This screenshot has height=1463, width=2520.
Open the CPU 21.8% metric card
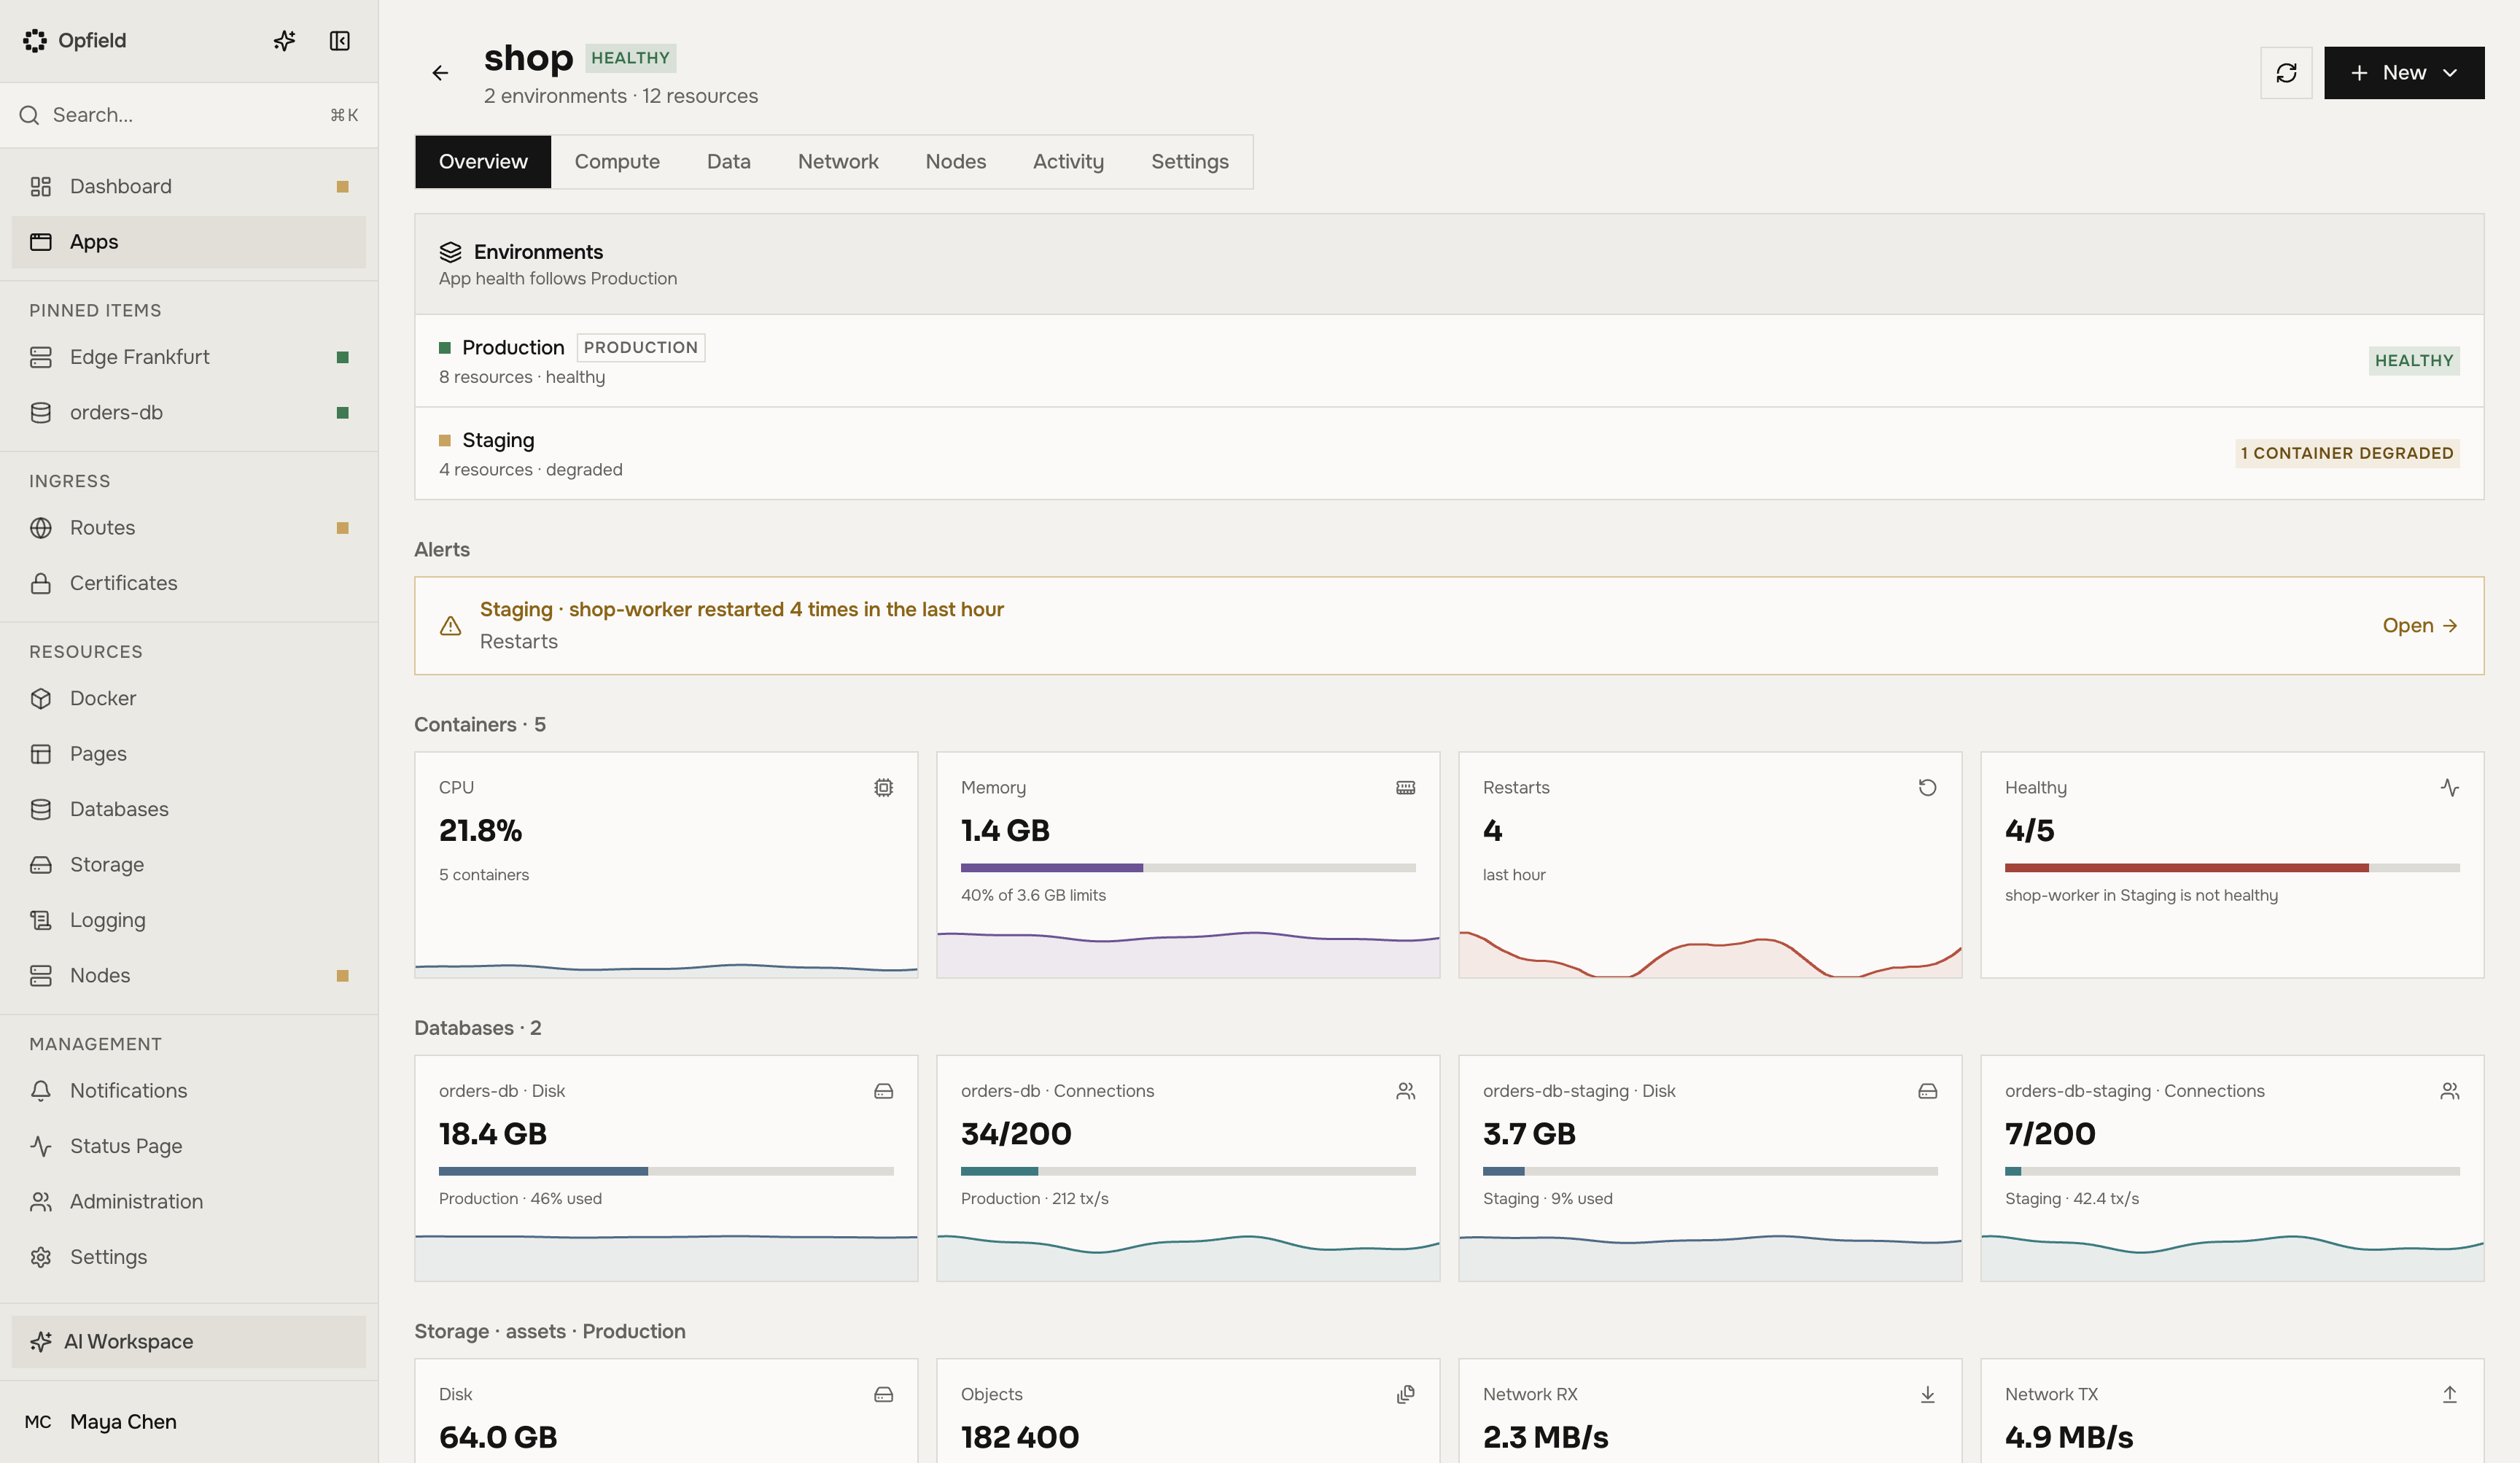[666, 865]
